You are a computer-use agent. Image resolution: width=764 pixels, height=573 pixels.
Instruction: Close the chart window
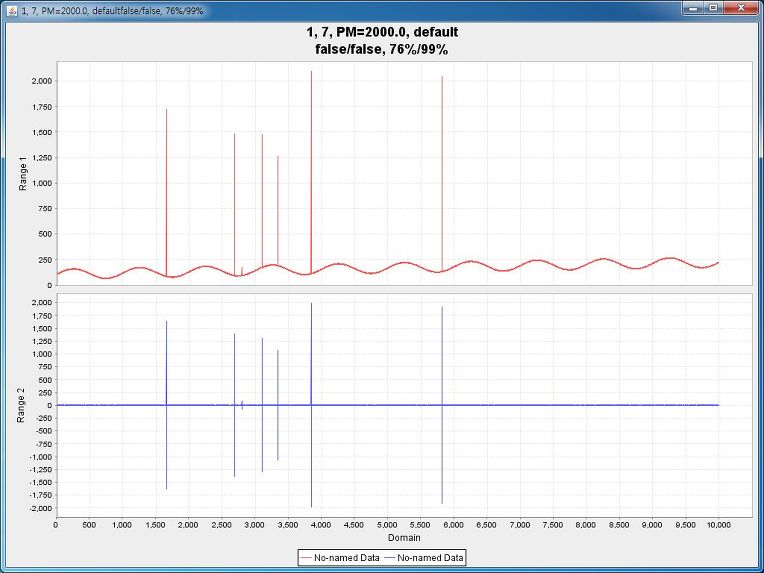click(x=741, y=8)
